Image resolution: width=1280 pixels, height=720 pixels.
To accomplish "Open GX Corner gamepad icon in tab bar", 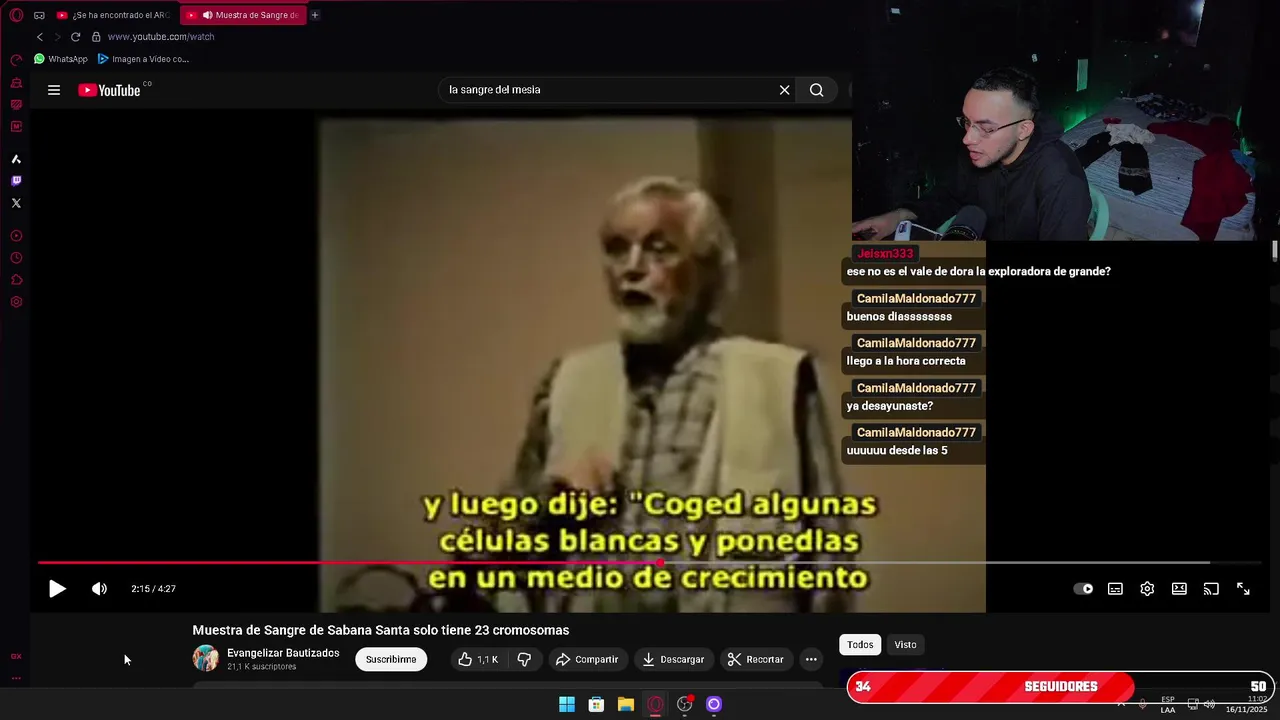I will coord(39,15).
